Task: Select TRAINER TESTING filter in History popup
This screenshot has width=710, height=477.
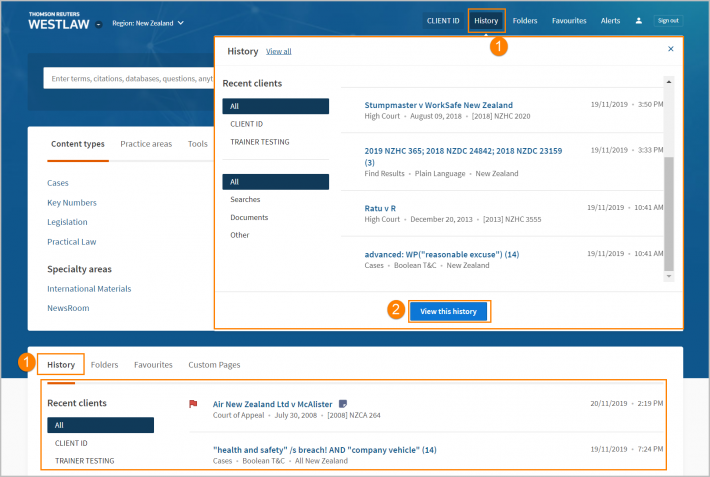Action: pos(259,142)
